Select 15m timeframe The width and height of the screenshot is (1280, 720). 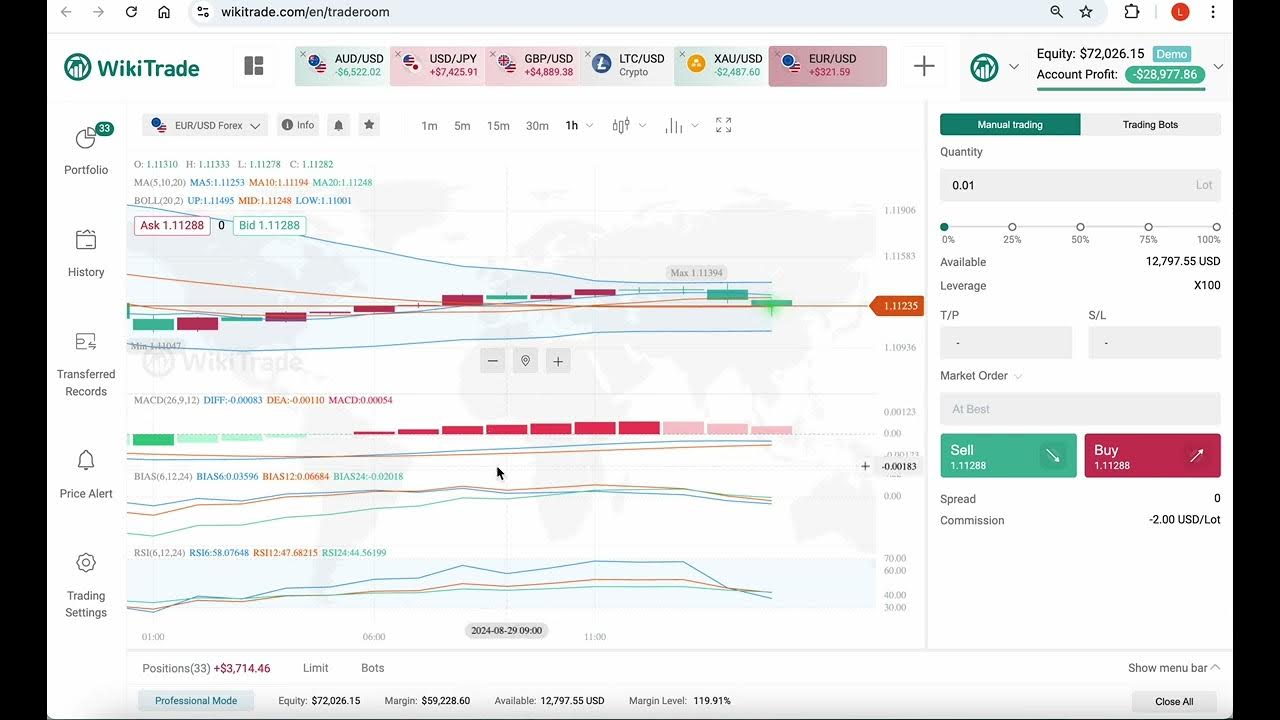tap(498, 126)
